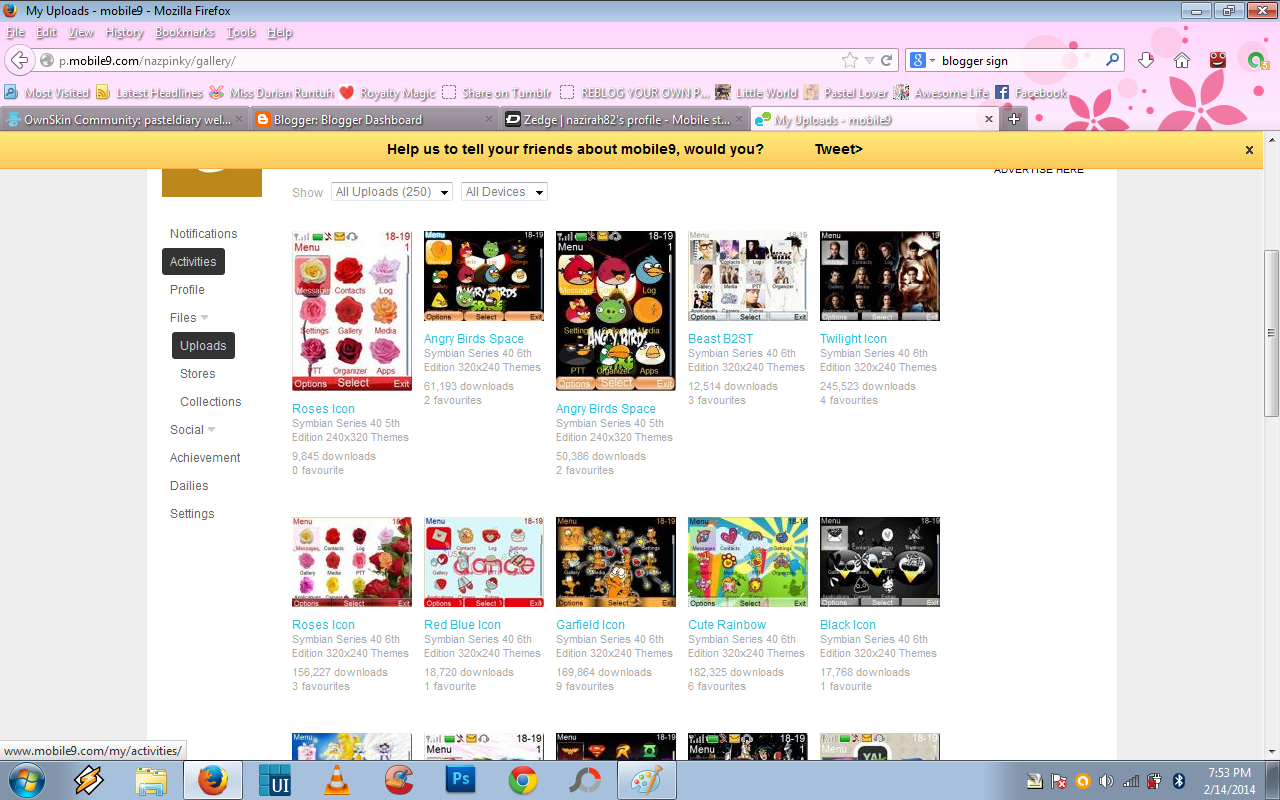Expand the Files sidebar section
Viewport: 1280px width, 800px height.
189,318
